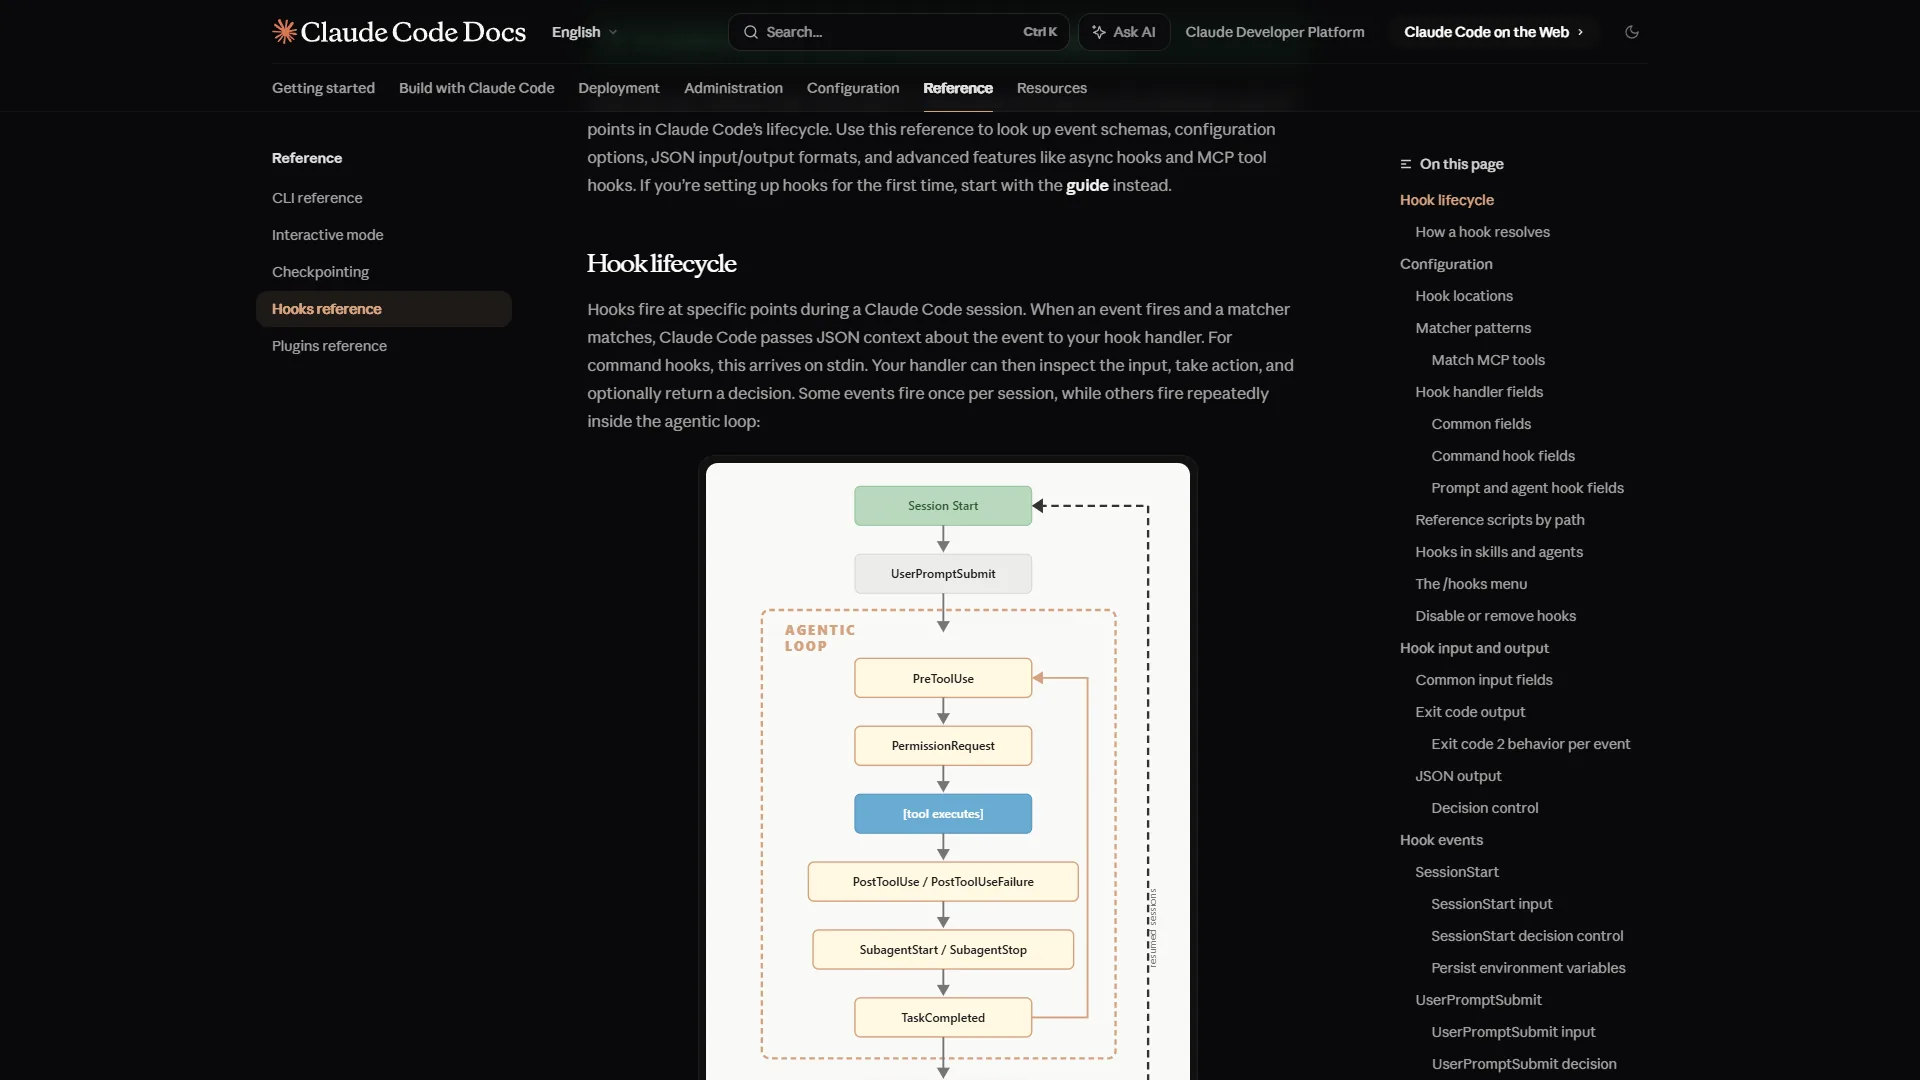Open Claude Developer Platform link
Screen dimensions: 1920x1080
(1274, 32)
